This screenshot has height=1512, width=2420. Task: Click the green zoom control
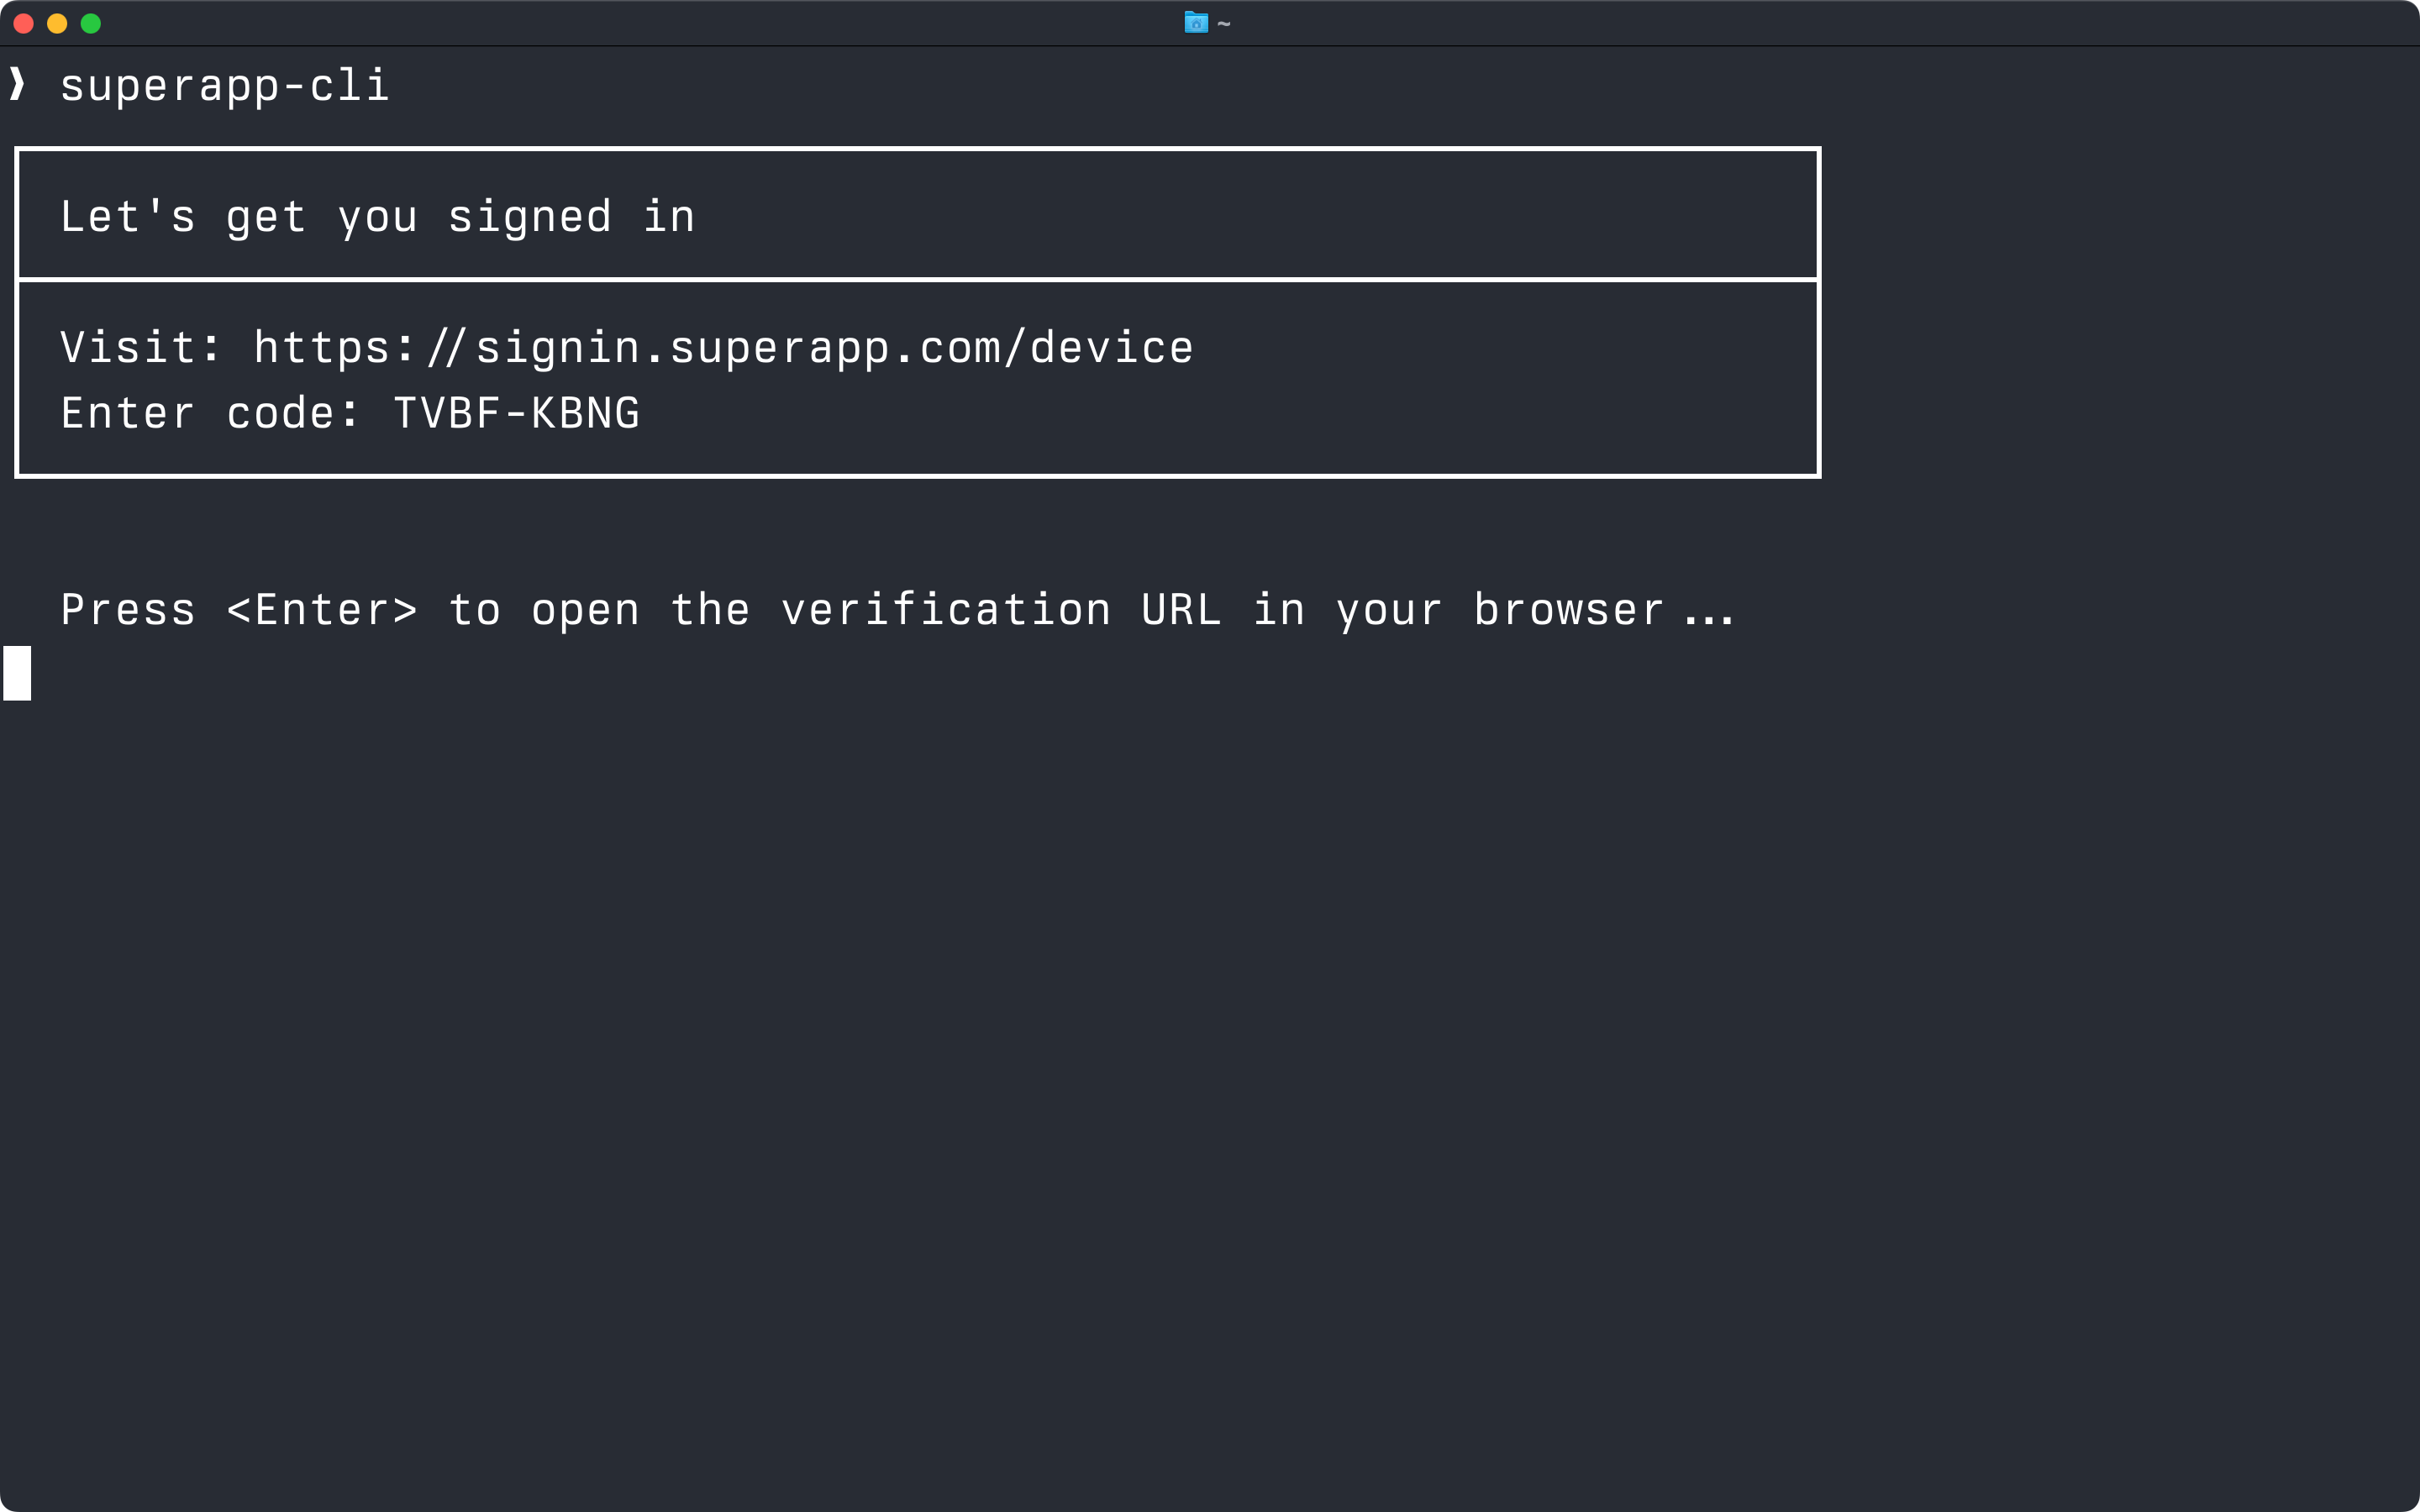pos(92,23)
